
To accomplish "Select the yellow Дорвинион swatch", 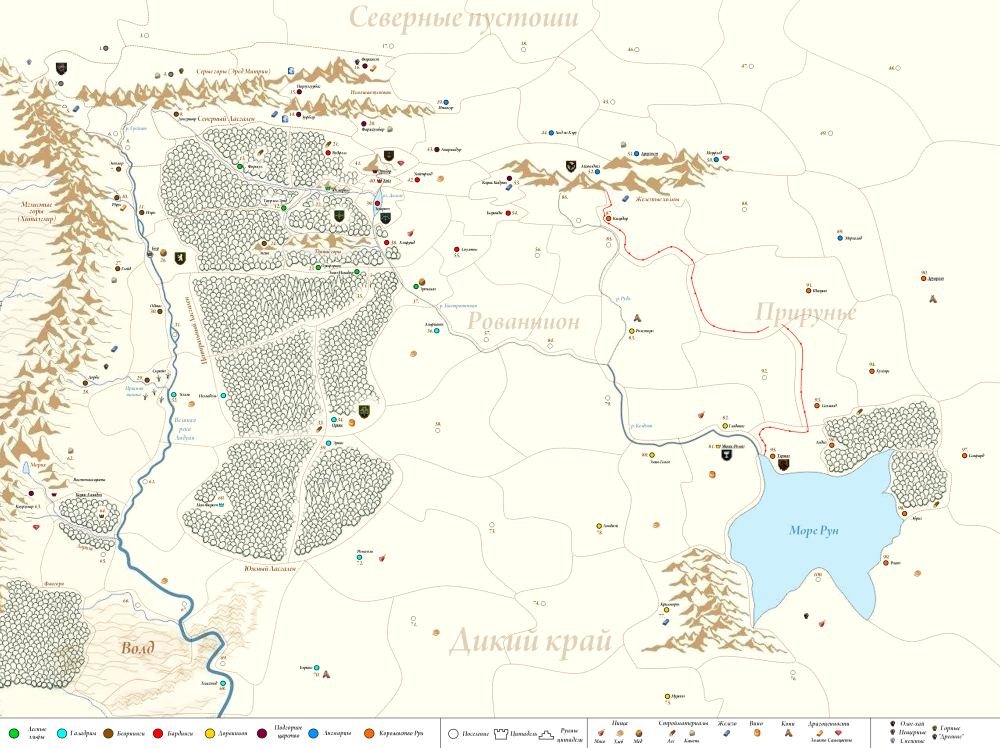I will (209, 733).
